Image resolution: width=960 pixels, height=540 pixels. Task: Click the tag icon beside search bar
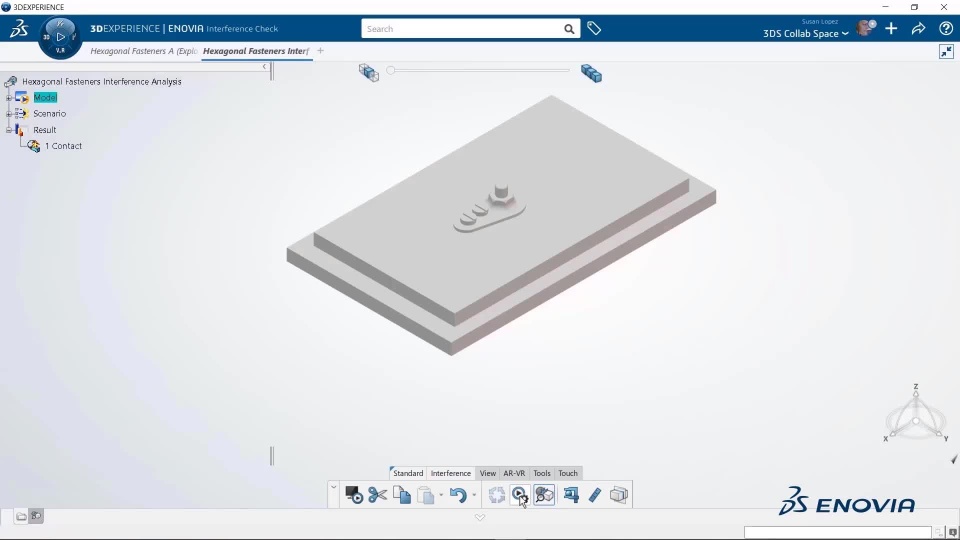[x=594, y=28]
